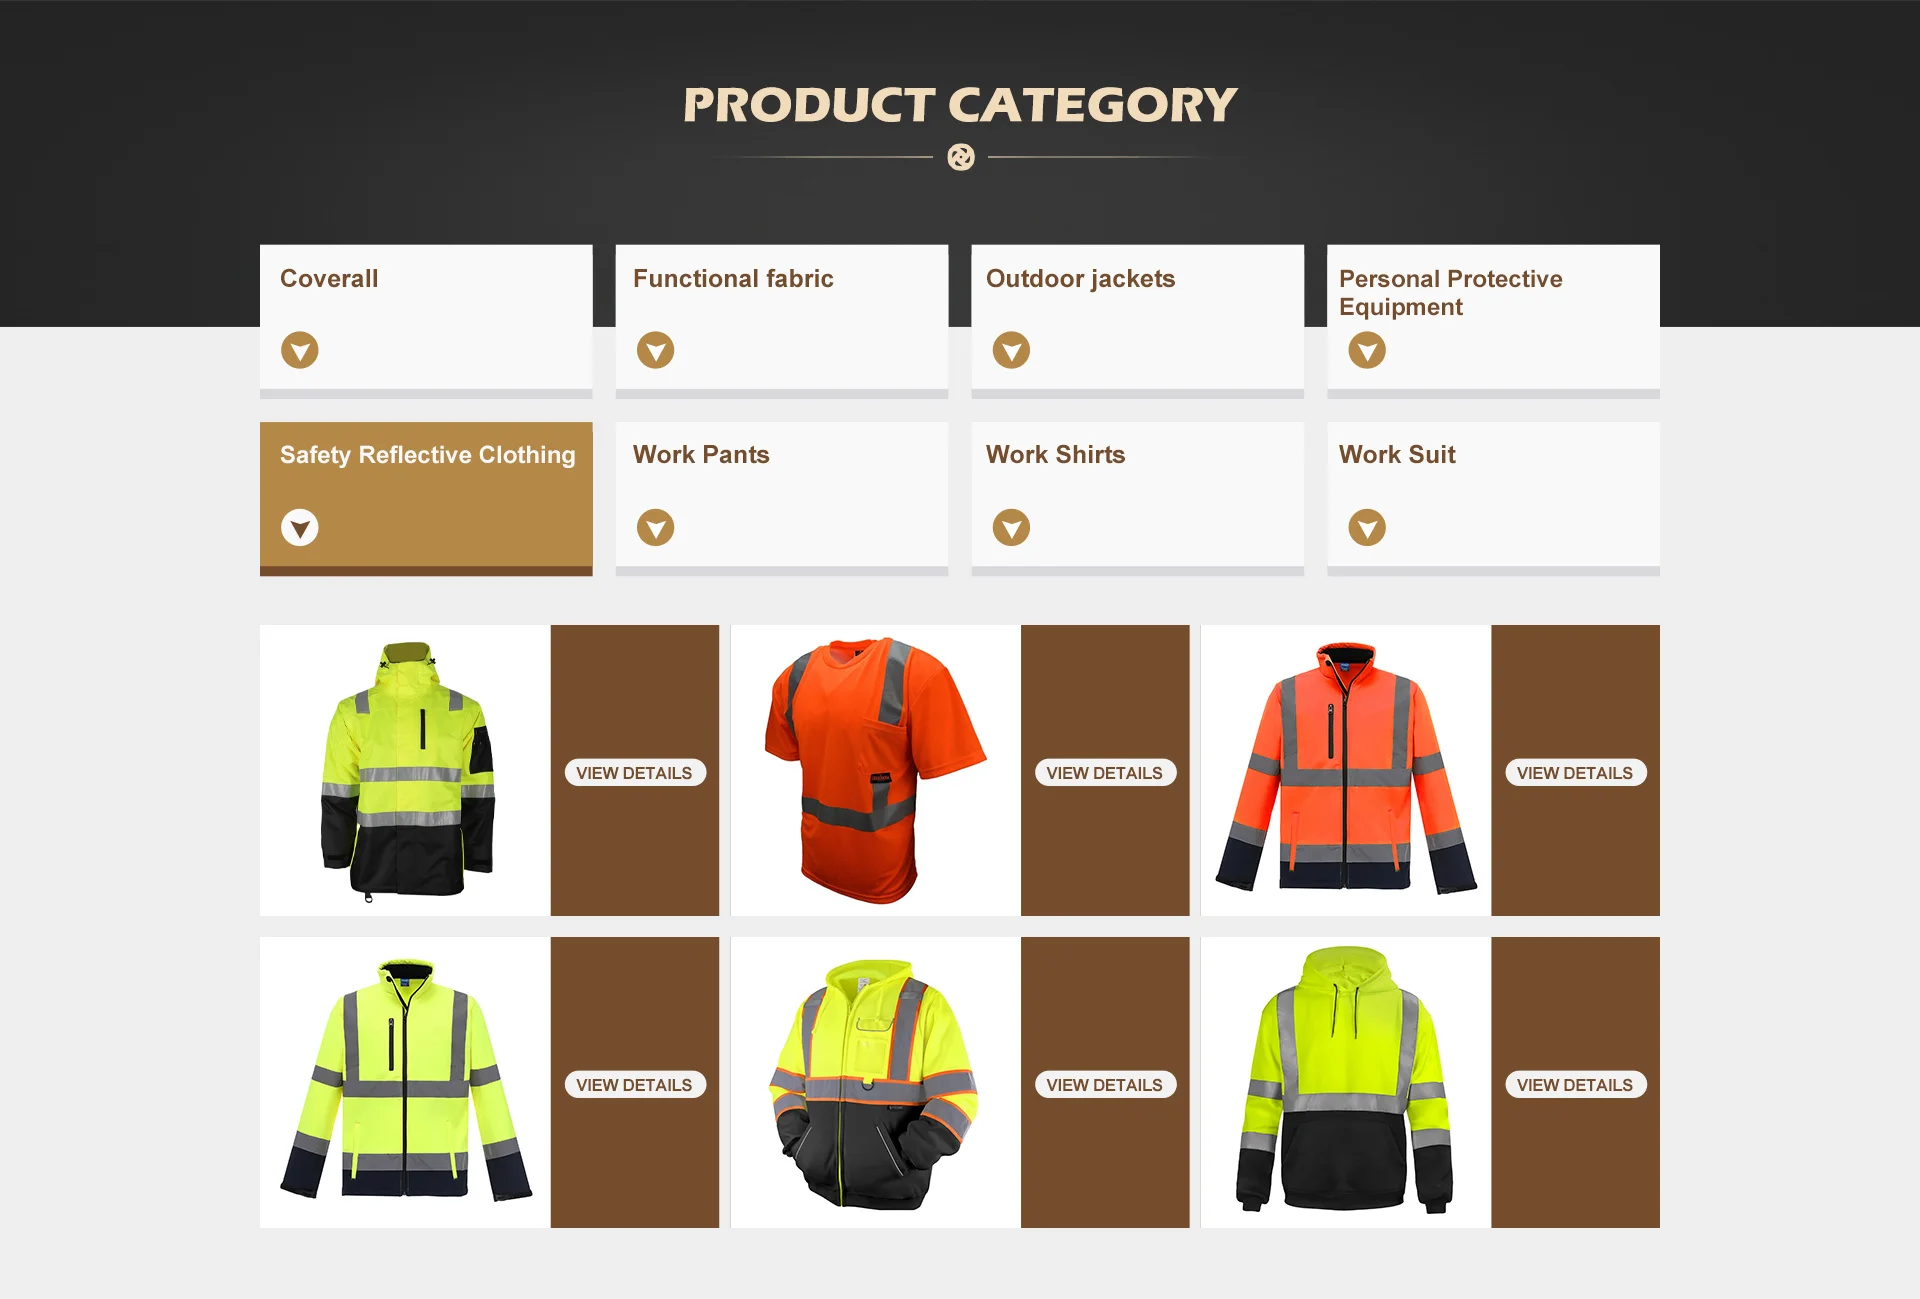The image size is (1920, 1299).
Task: Open the Coverall category label
Action: [x=329, y=279]
